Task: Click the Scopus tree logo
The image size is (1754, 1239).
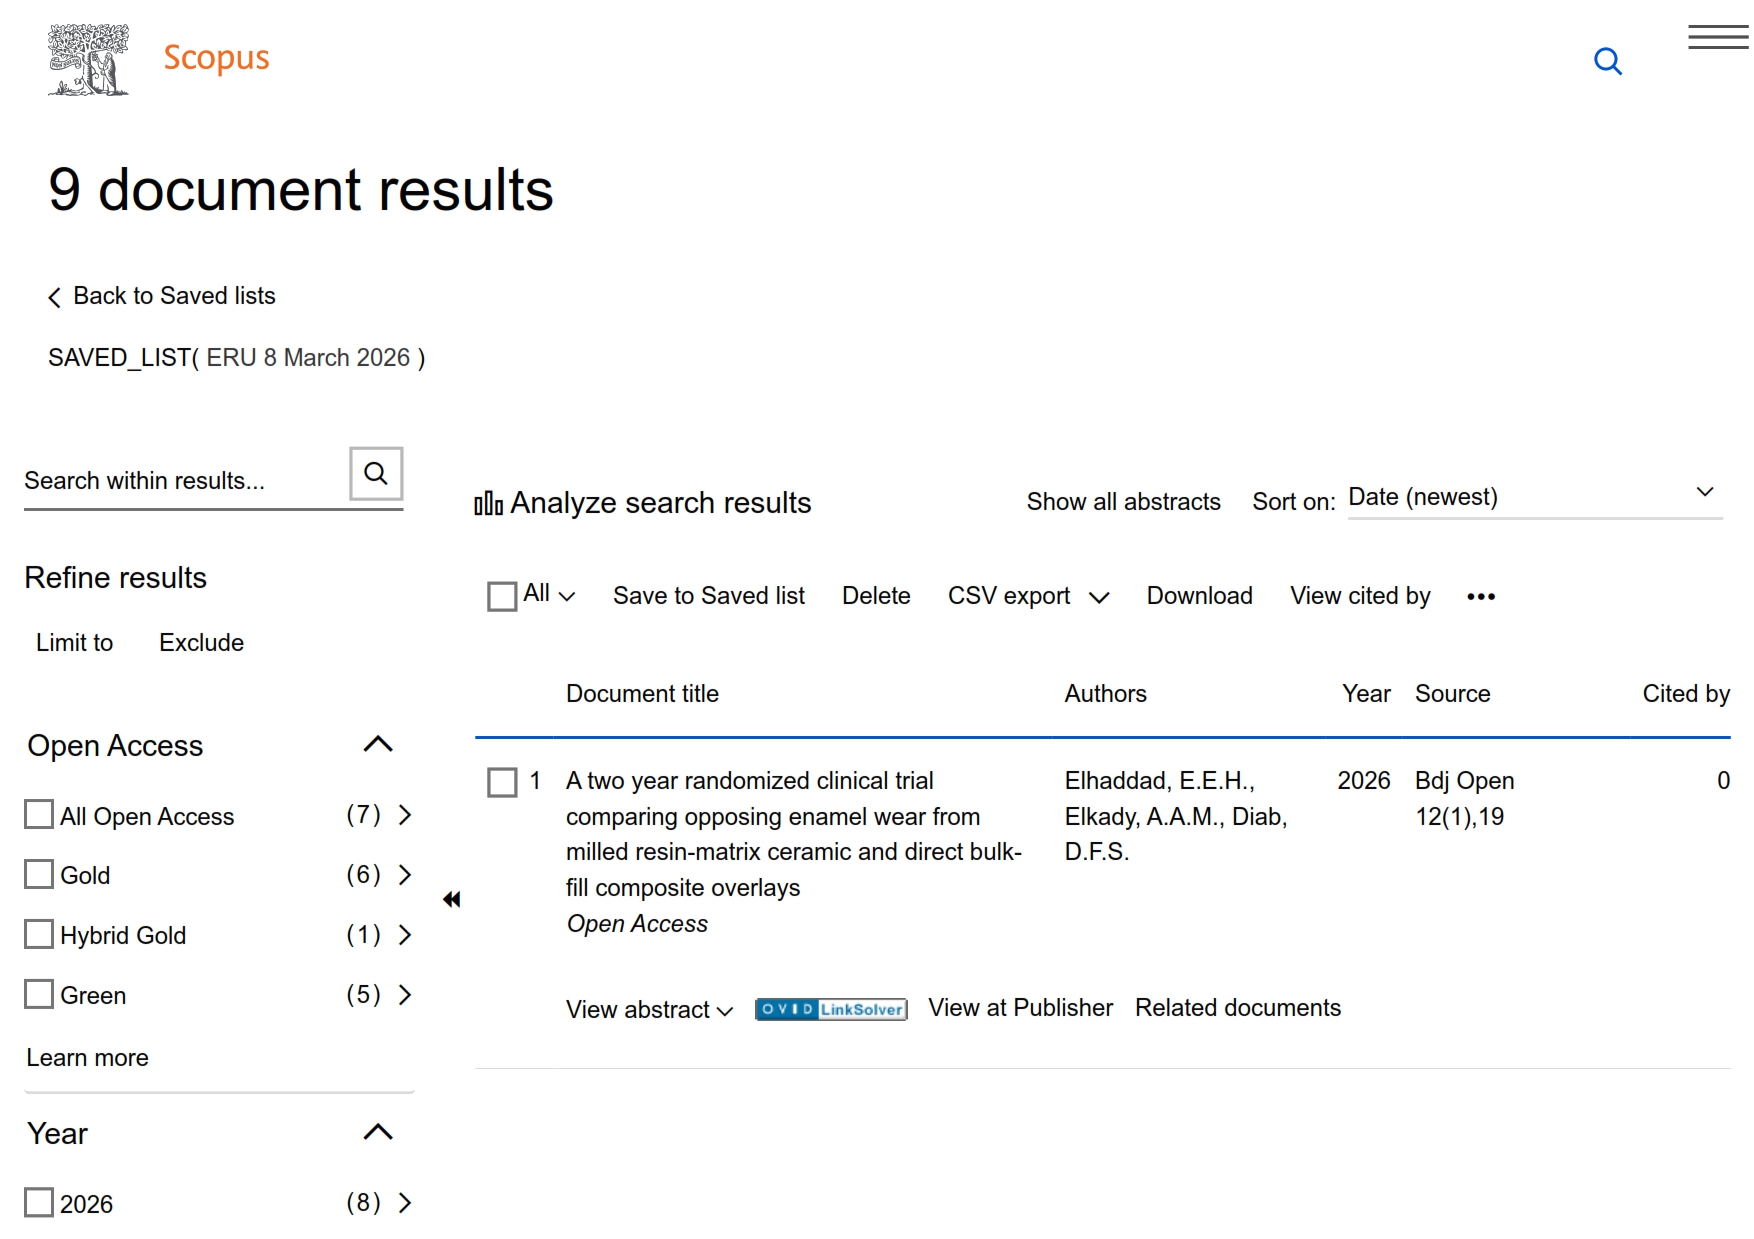Action: click(x=88, y=60)
